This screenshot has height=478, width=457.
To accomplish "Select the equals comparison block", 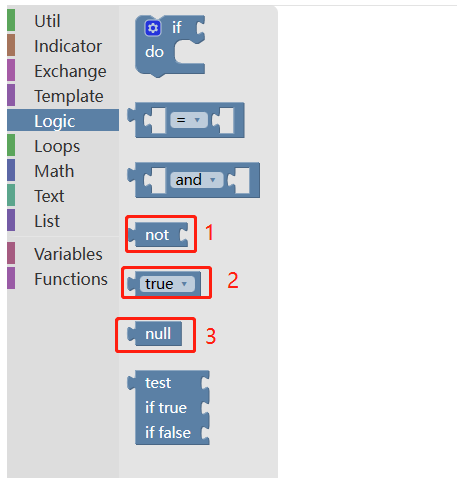I will point(186,120).
